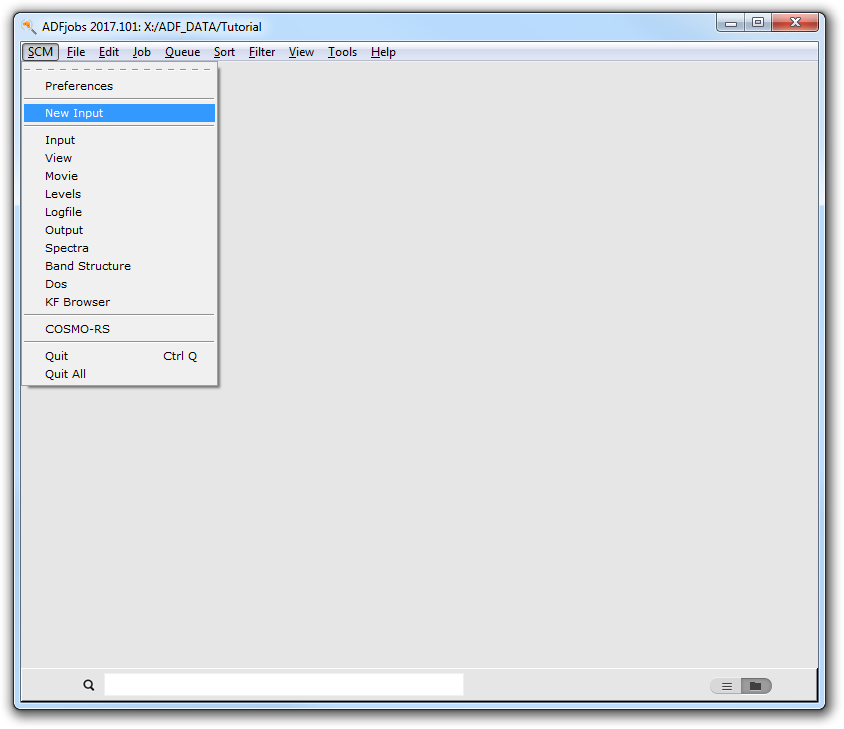Click the ADFjobs title bar app icon

point(29,26)
